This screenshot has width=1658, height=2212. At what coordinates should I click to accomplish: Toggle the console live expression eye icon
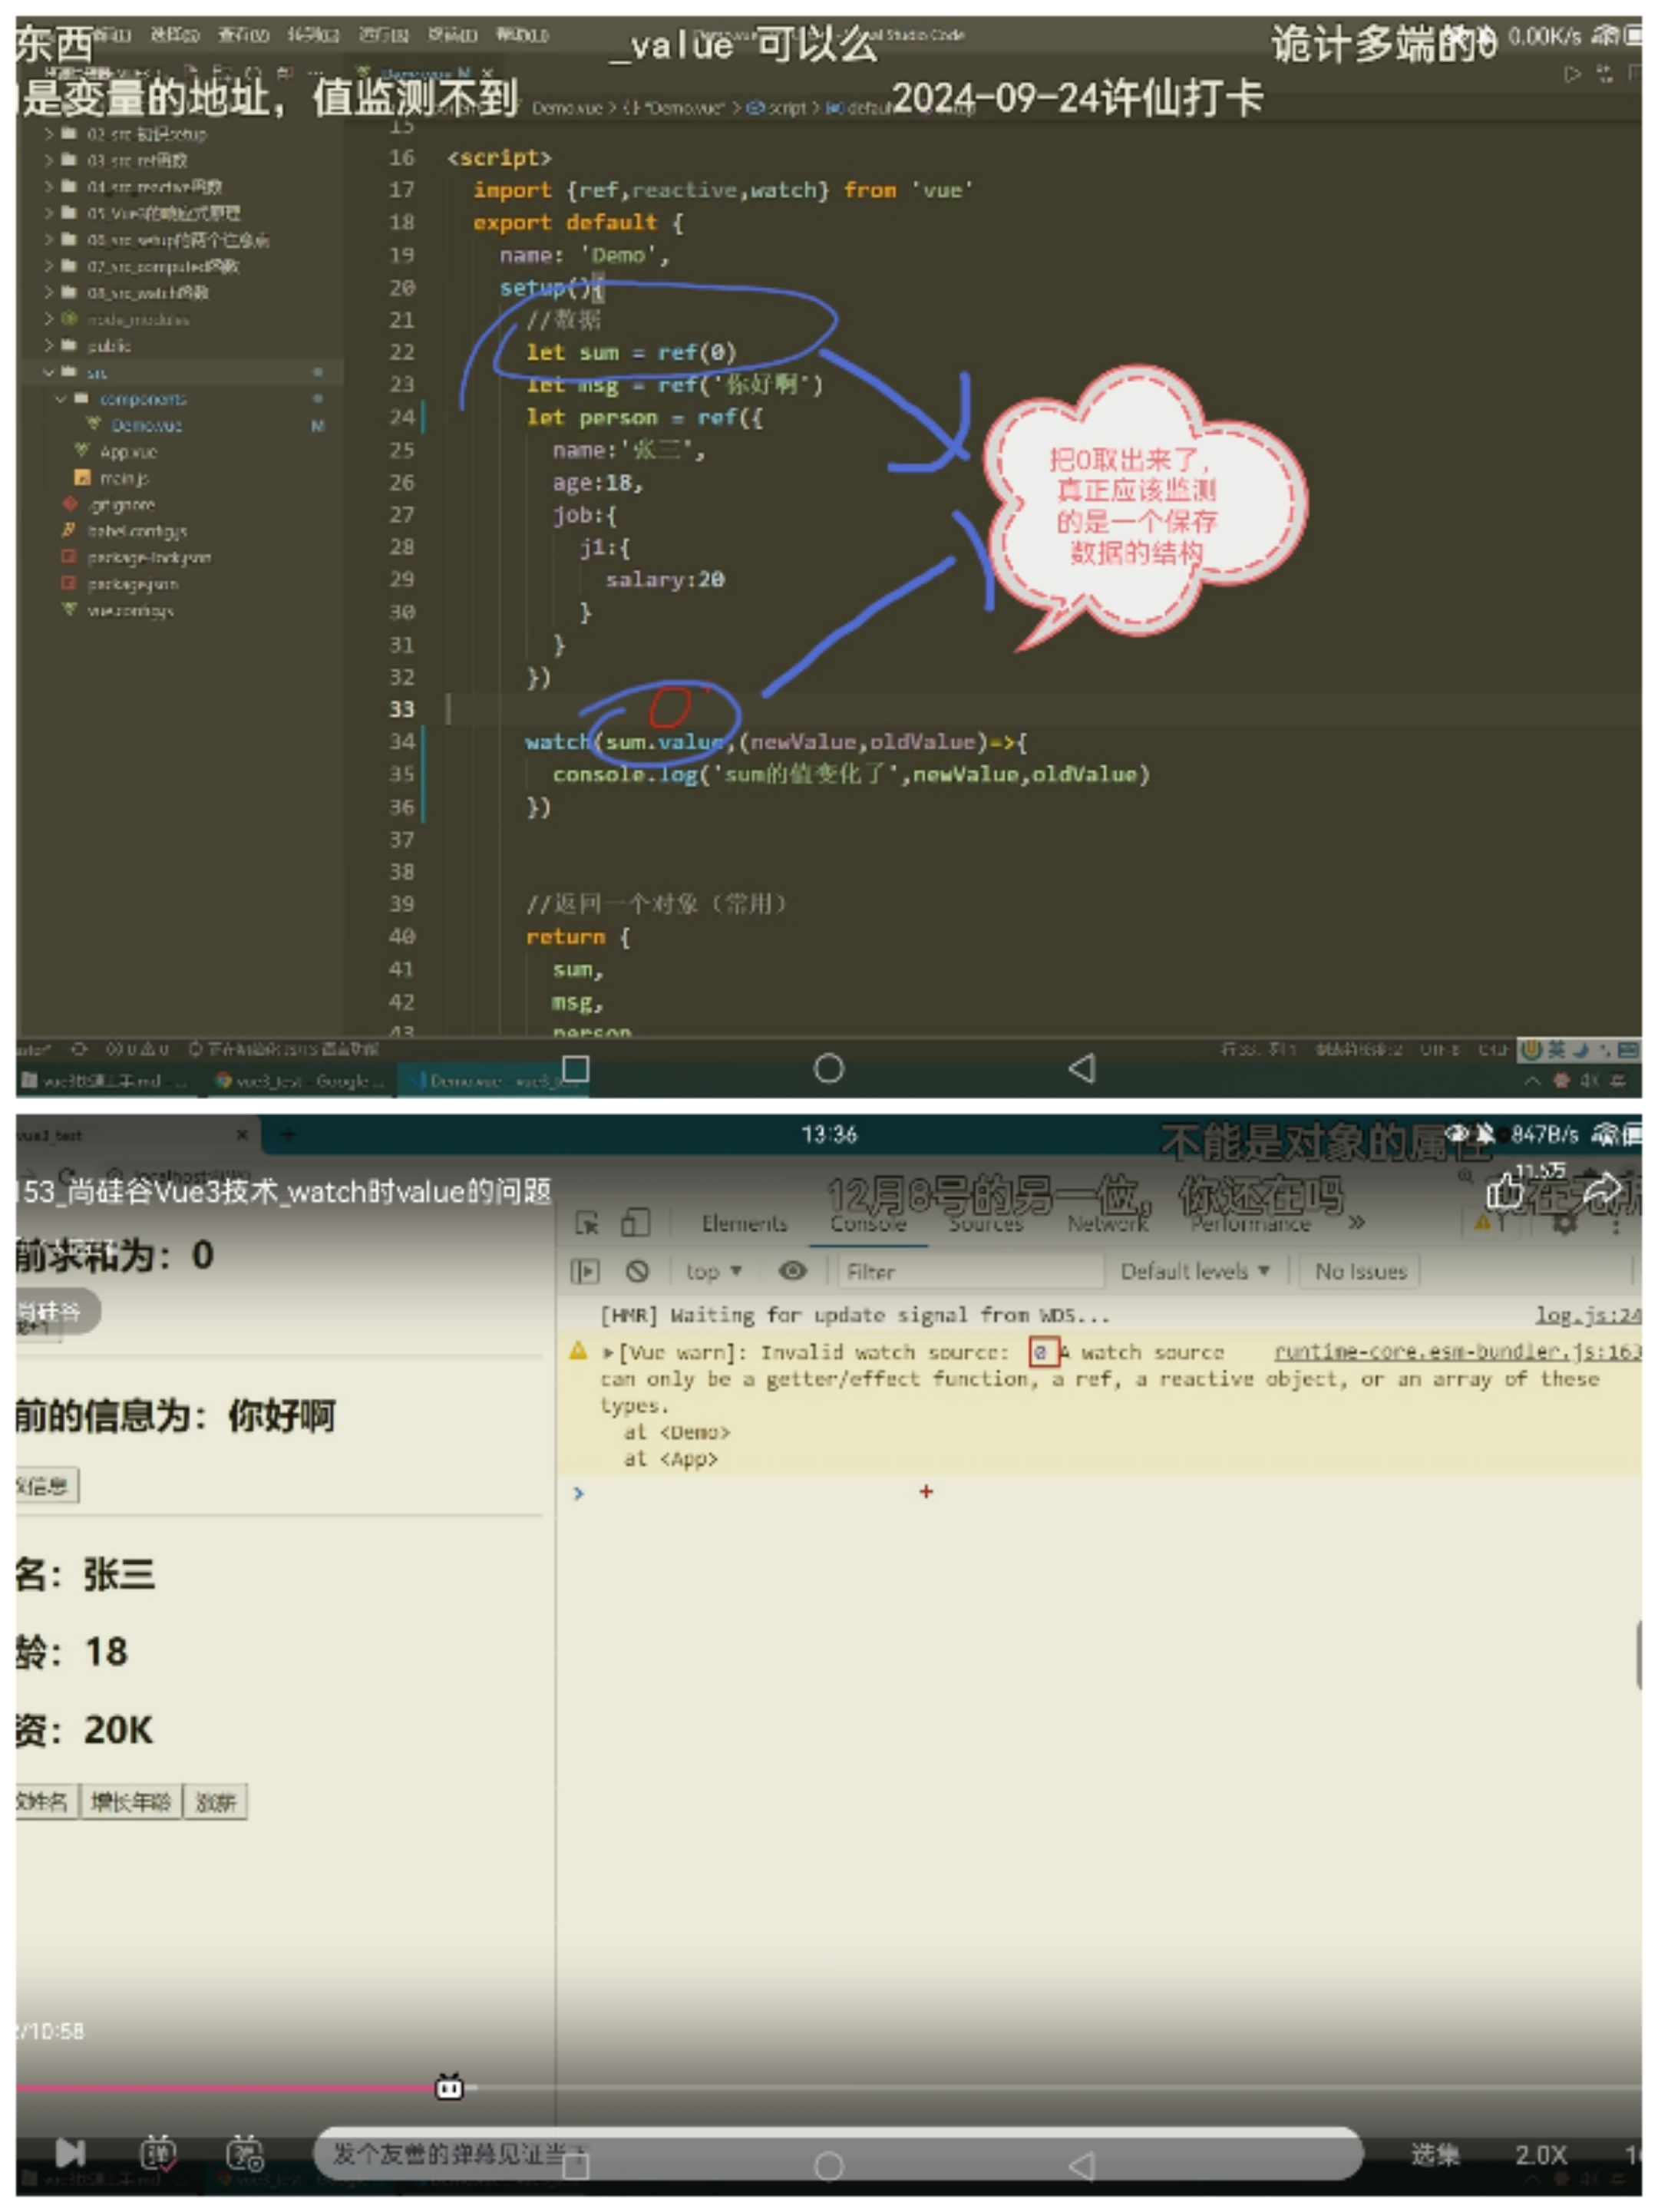coord(793,1271)
